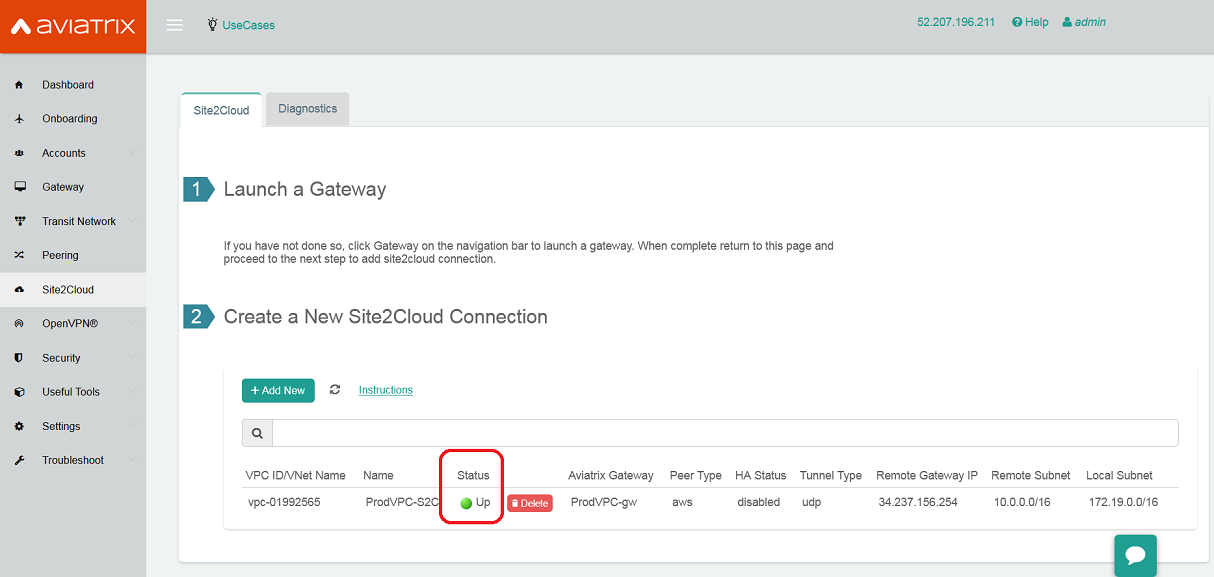
Task: Expand the Transit Network sidebar menu
Action: [78, 221]
